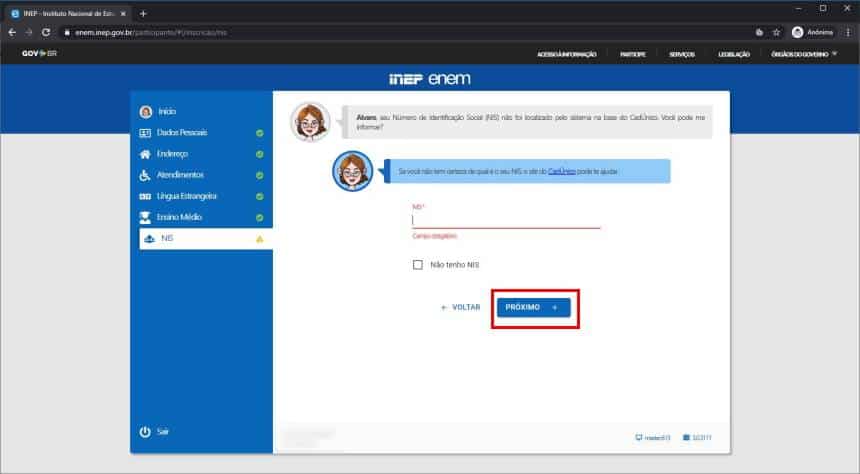The height and width of the screenshot is (474, 860).
Task: Open the Participe menu item
Action: pos(633,54)
